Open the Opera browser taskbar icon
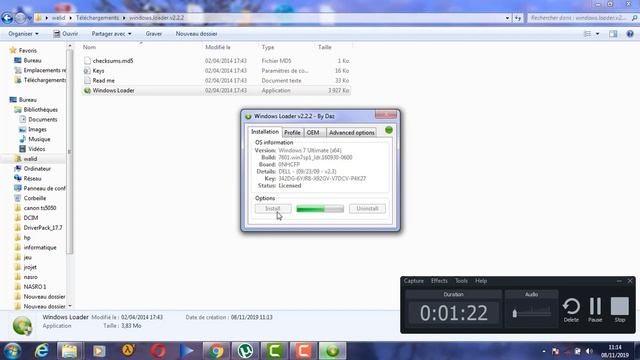The image size is (640, 360). pos(158,351)
